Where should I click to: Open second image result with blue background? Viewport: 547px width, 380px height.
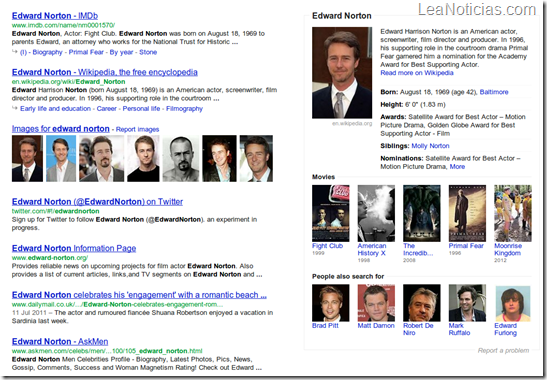coord(61,158)
